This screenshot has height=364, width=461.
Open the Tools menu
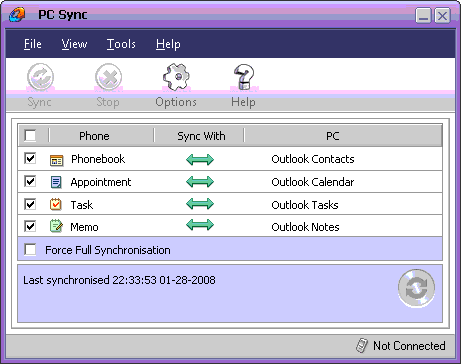pyautogui.click(x=121, y=44)
